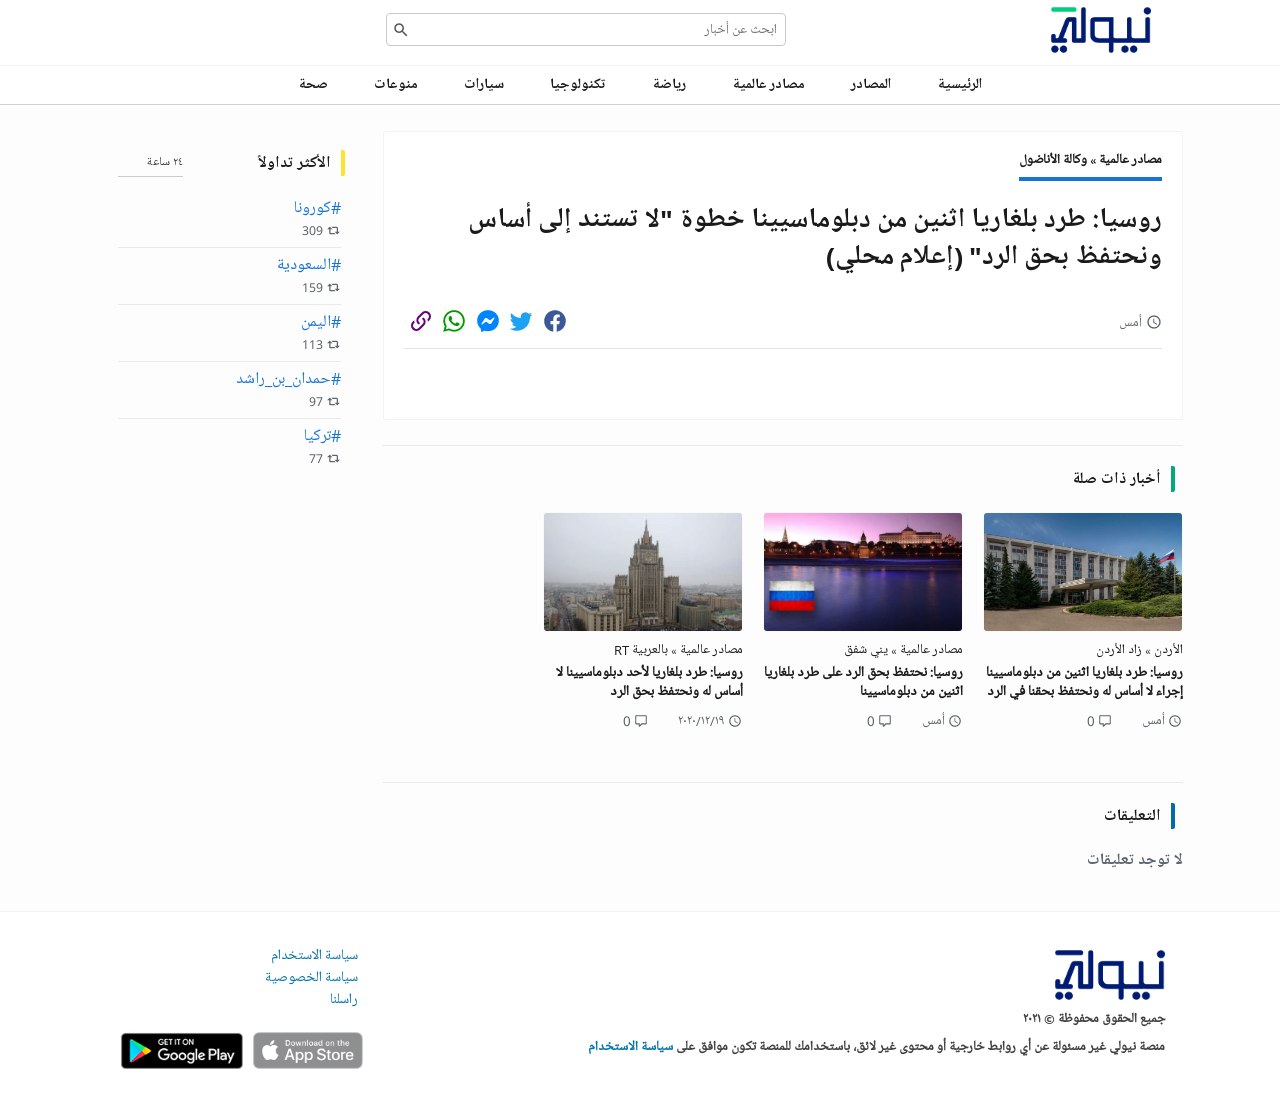Share the article via Messenger
Screen dimensions: 1280x1094
point(488,321)
